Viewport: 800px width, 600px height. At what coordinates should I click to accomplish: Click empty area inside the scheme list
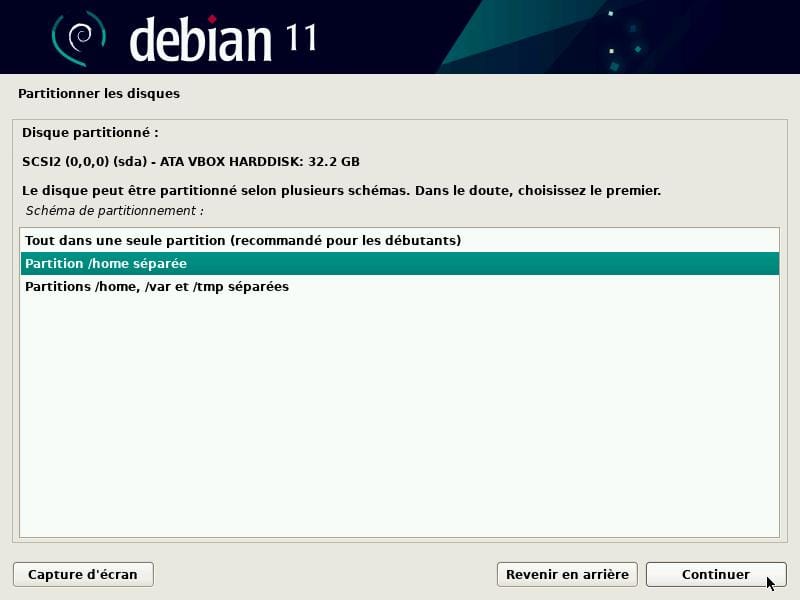400,420
